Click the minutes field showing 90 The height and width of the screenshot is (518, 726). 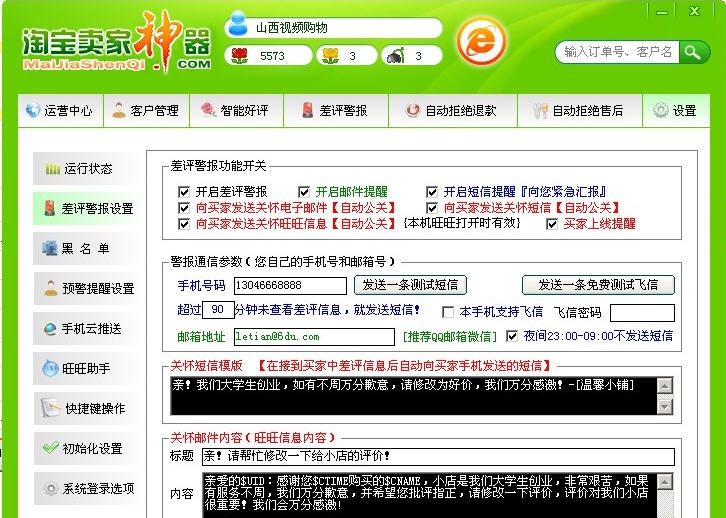click(x=218, y=310)
